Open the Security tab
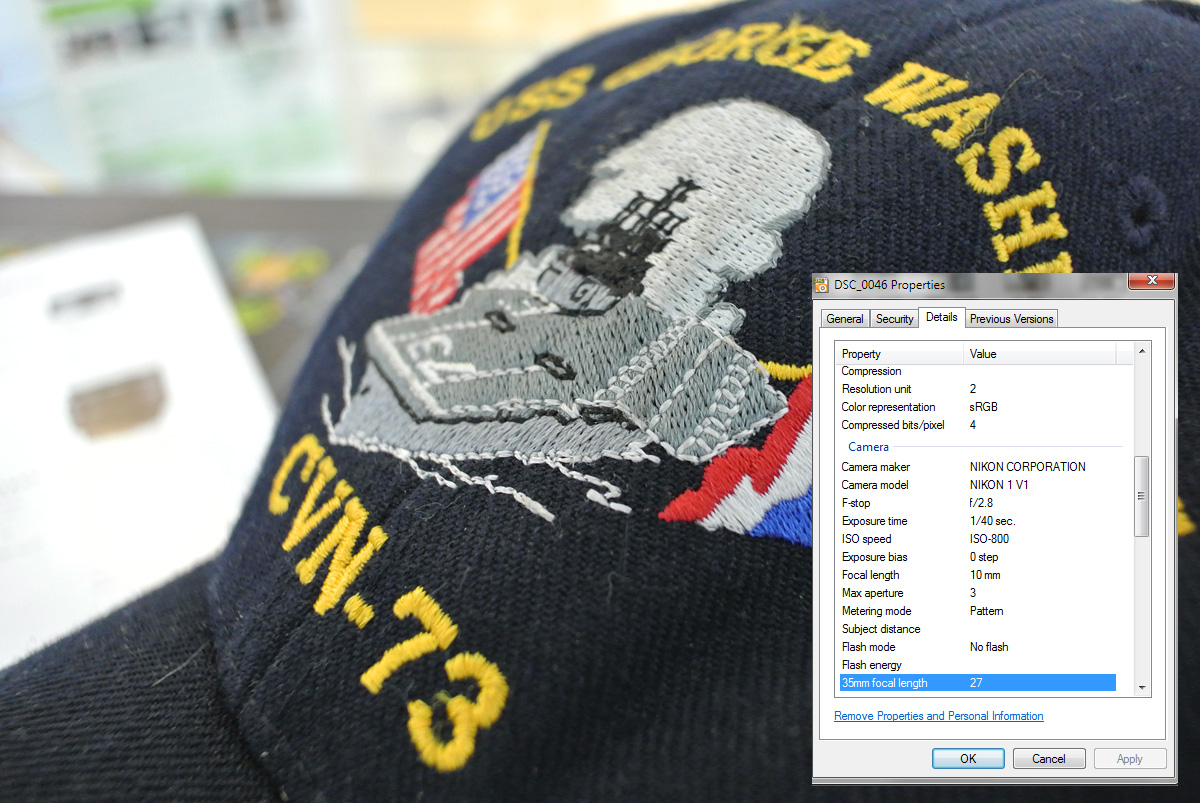Image resolution: width=1200 pixels, height=803 pixels. pos(894,319)
